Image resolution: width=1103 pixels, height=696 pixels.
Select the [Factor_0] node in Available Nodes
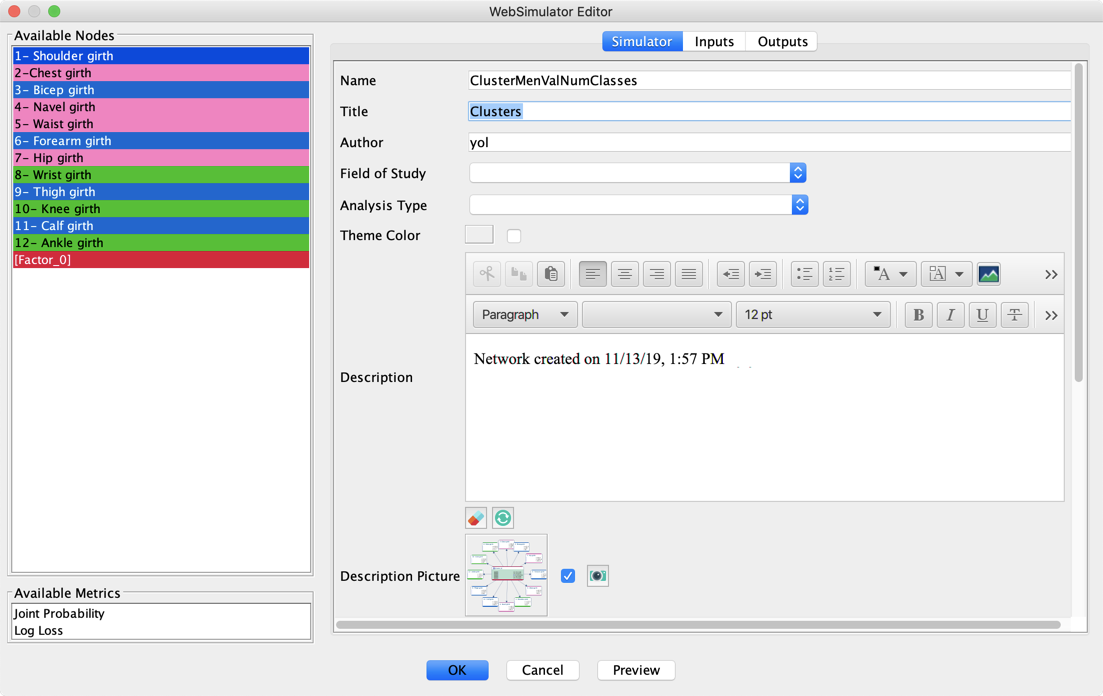pos(160,260)
